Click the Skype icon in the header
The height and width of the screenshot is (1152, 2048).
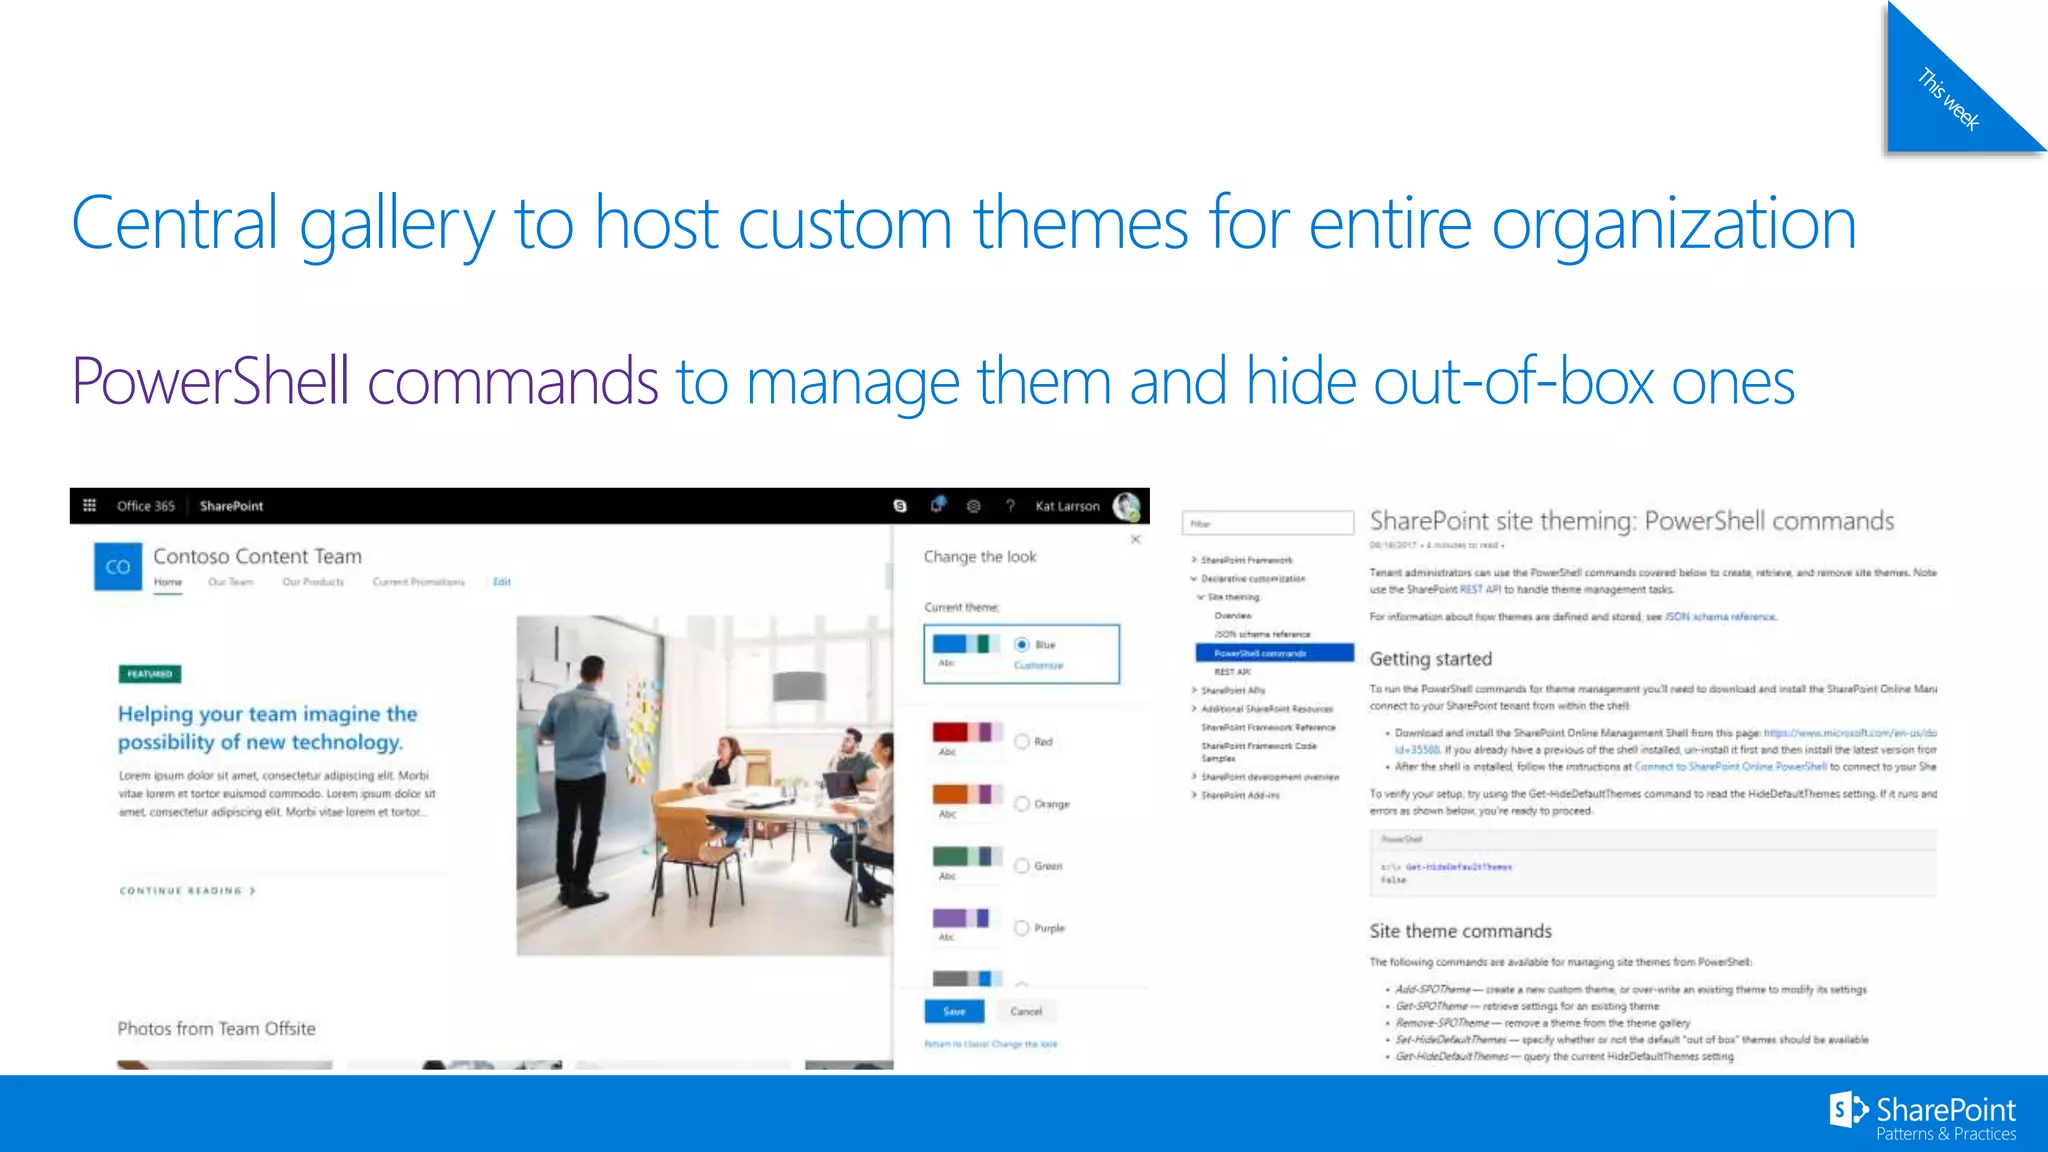[x=900, y=506]
